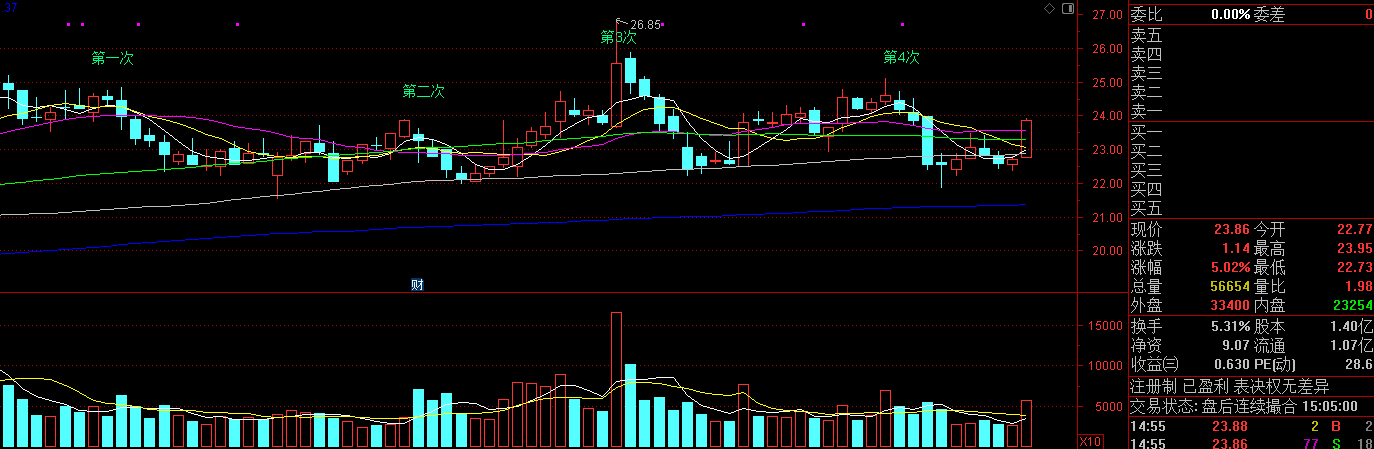Click the 收益(三) value 0.630

pos(1231,365)
